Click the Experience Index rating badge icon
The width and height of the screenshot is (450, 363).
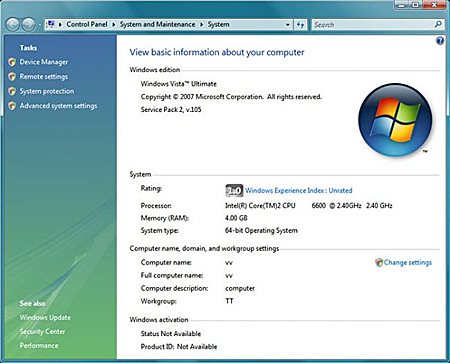(x=234, y=191)
